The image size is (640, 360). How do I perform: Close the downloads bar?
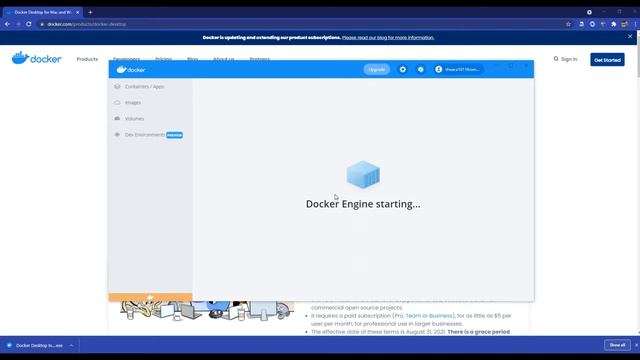(x=636, y=345)
